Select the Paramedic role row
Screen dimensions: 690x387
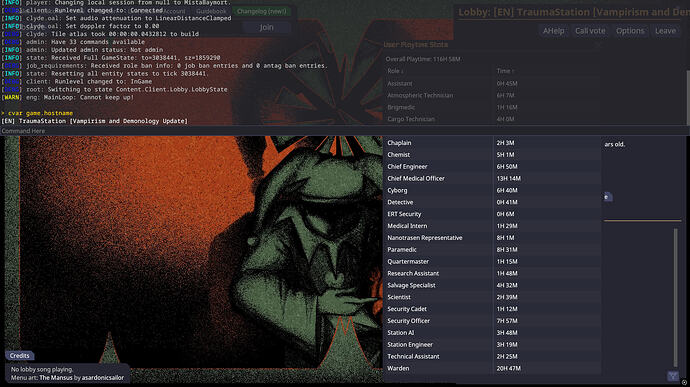(x=492, y=250)
